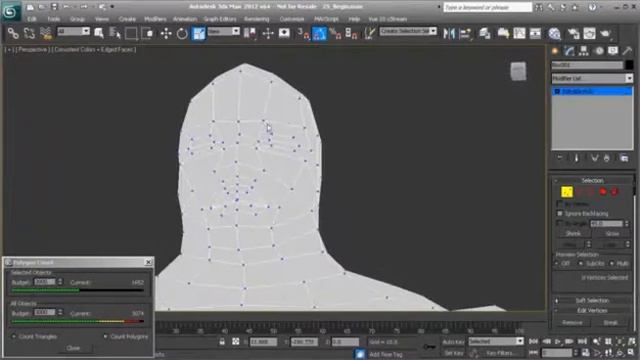The height and width of the screenshot is (360, 640).
Task: Click the Remove button in Edit Vertices
Action: coord(572,323)
